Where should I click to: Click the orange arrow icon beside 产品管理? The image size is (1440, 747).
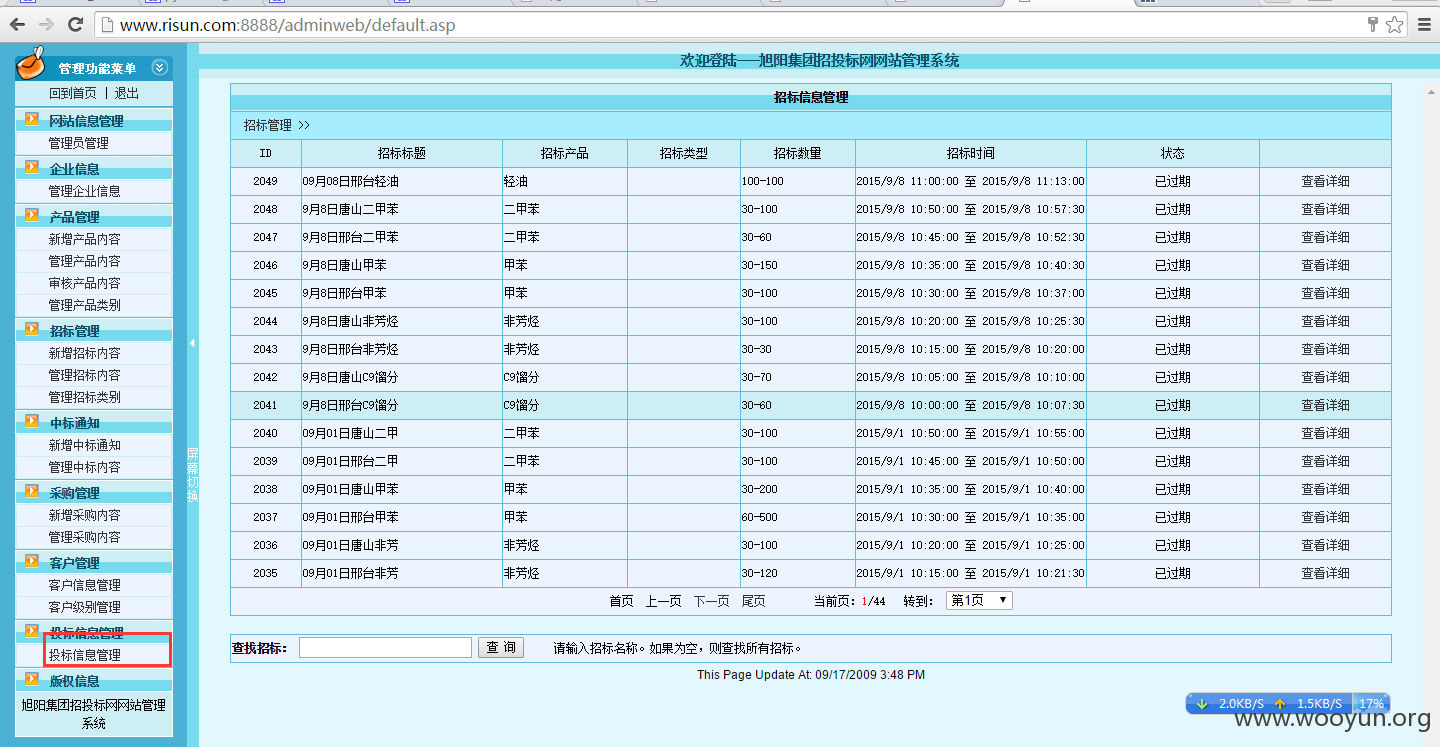click(32, 216)
